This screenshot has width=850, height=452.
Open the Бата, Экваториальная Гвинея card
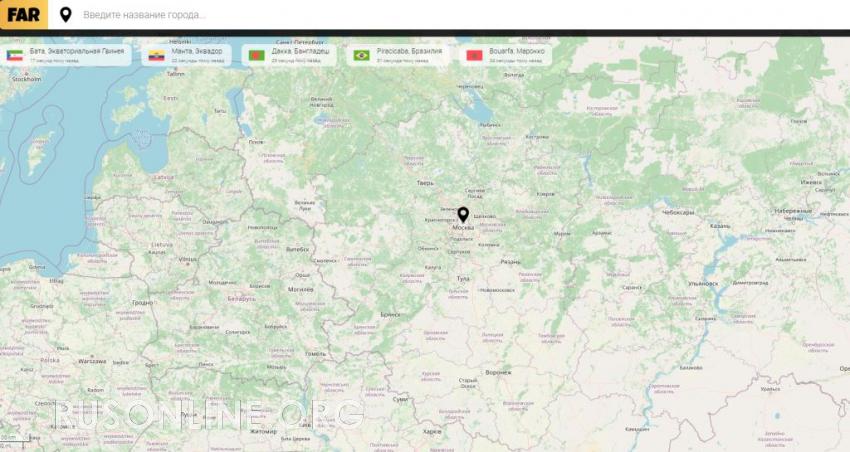click(66, 55)
